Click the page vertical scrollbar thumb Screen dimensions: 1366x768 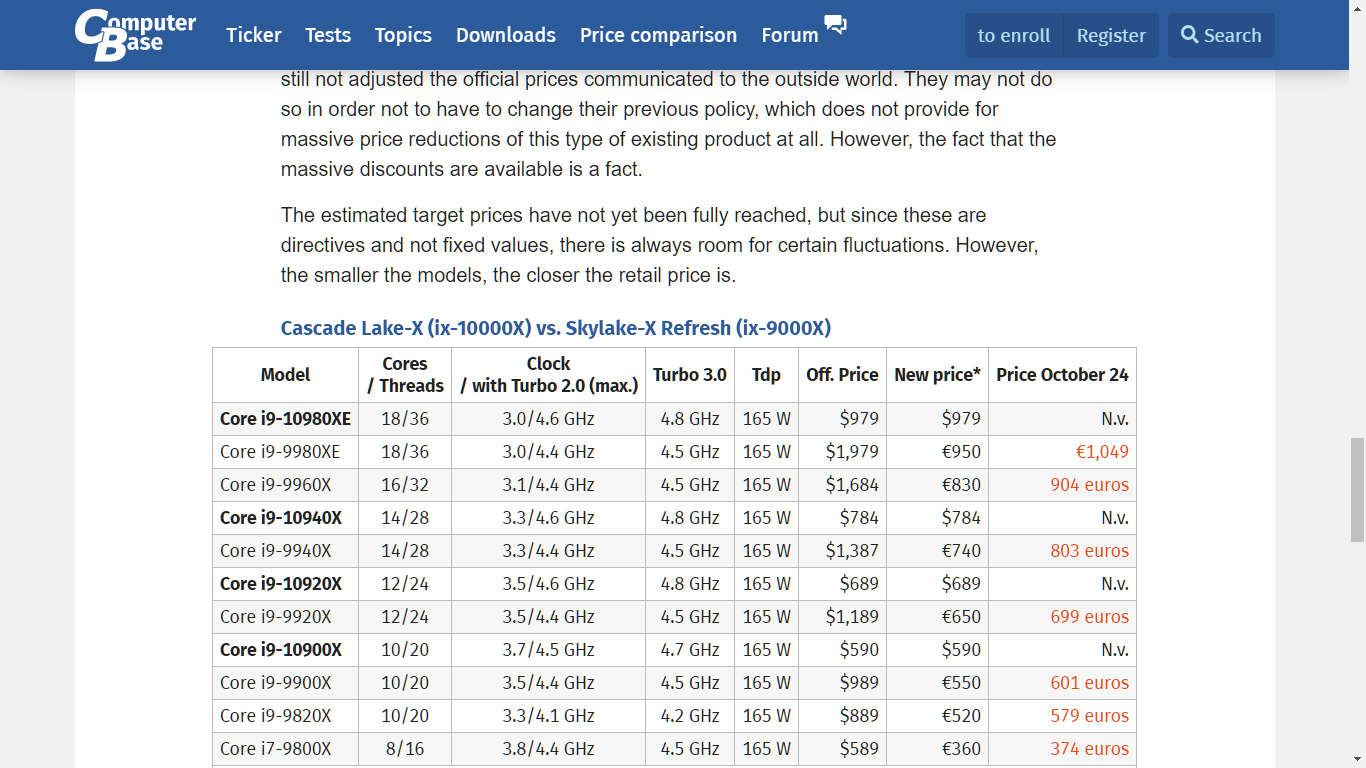(1357, 490)
